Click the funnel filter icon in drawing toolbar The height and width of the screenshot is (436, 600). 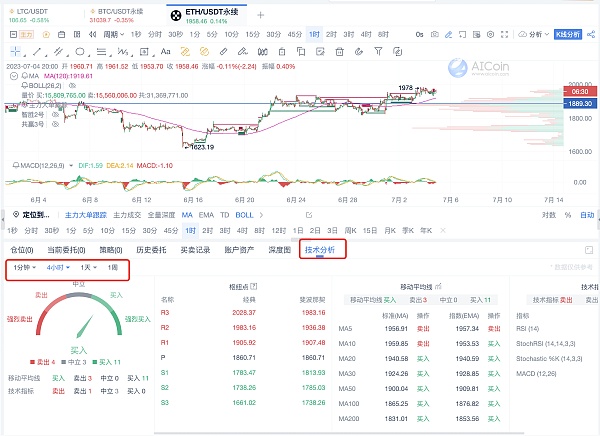[x=378, y=51]
